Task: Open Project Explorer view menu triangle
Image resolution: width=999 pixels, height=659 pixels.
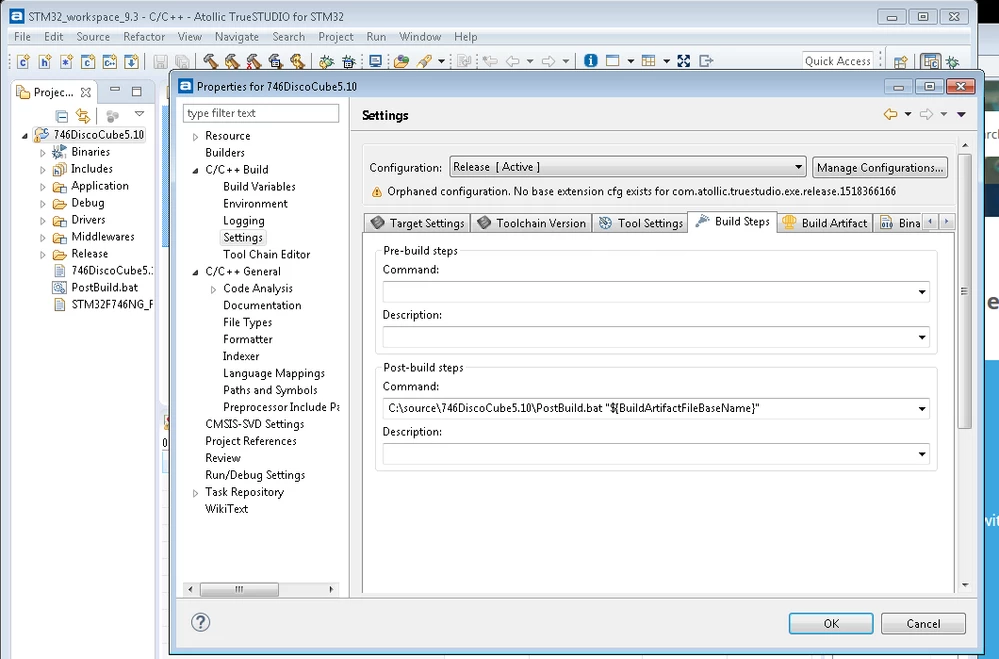Action: (x=140, y=114)
